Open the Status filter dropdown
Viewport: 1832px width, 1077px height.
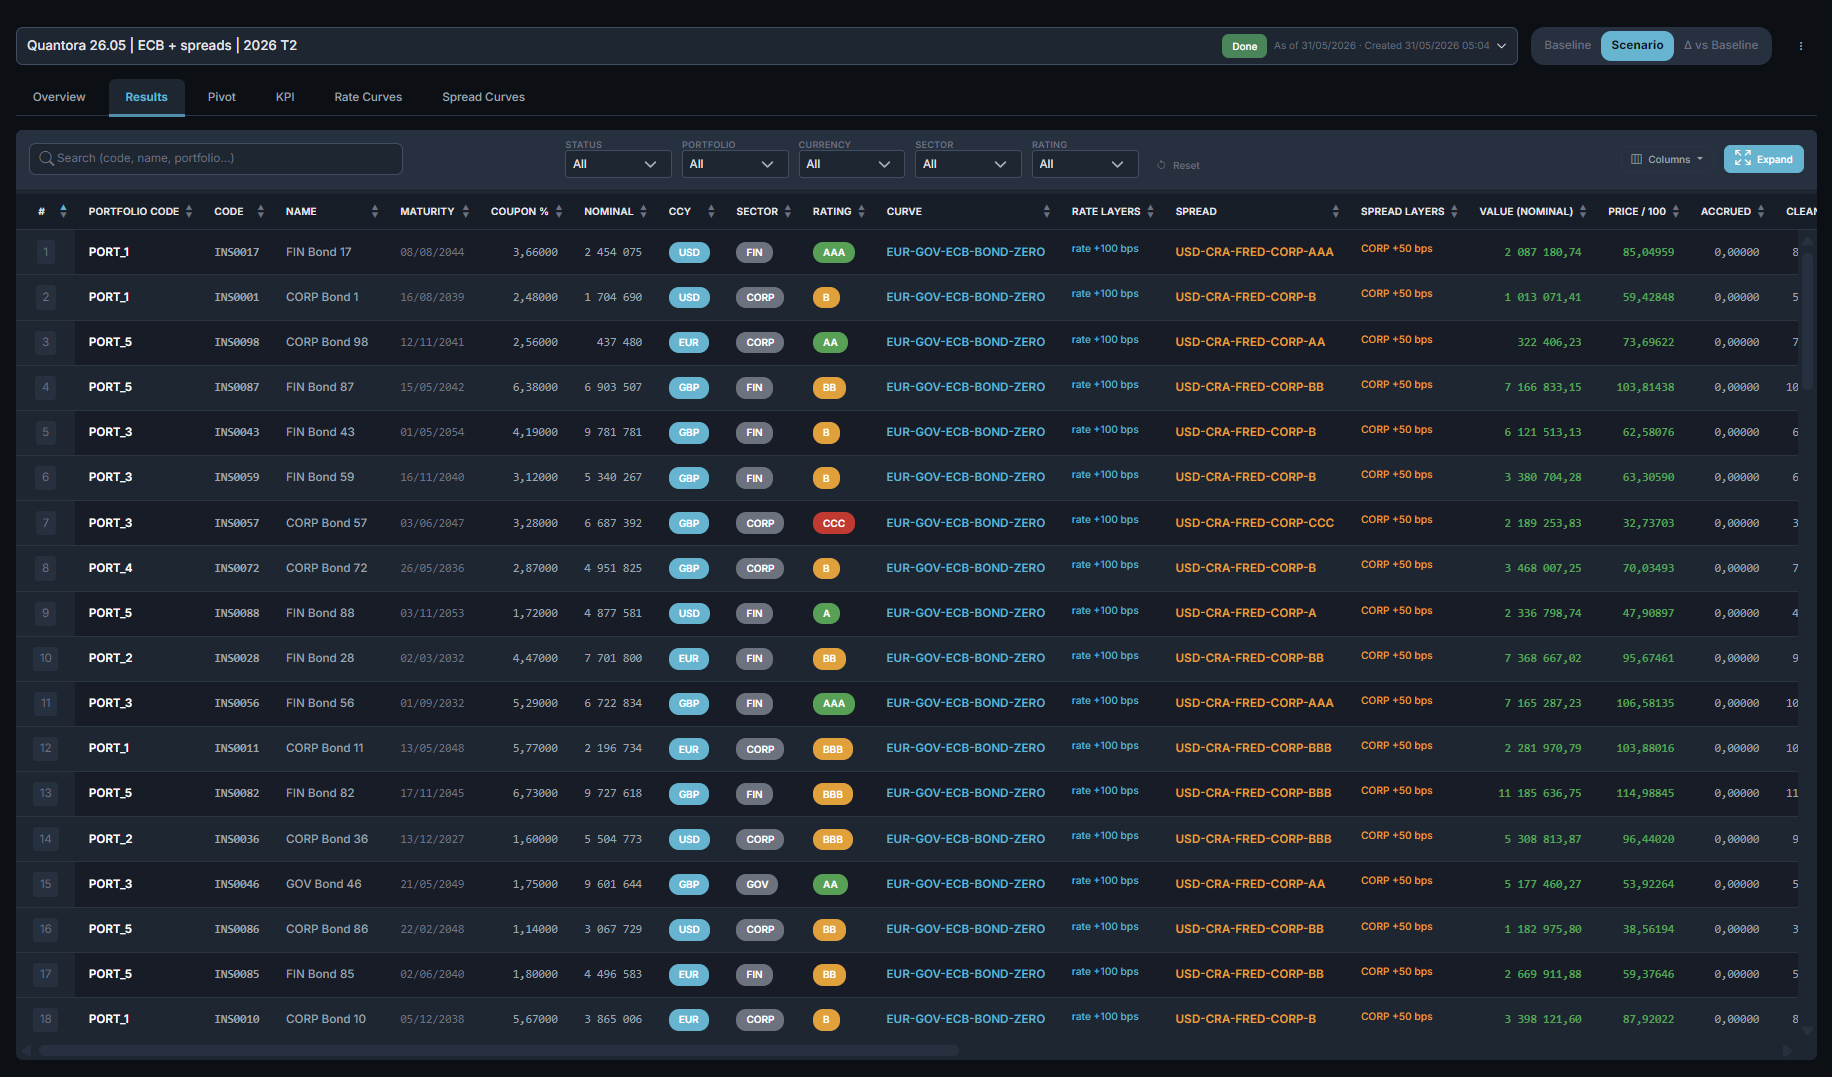pos(615,164)
